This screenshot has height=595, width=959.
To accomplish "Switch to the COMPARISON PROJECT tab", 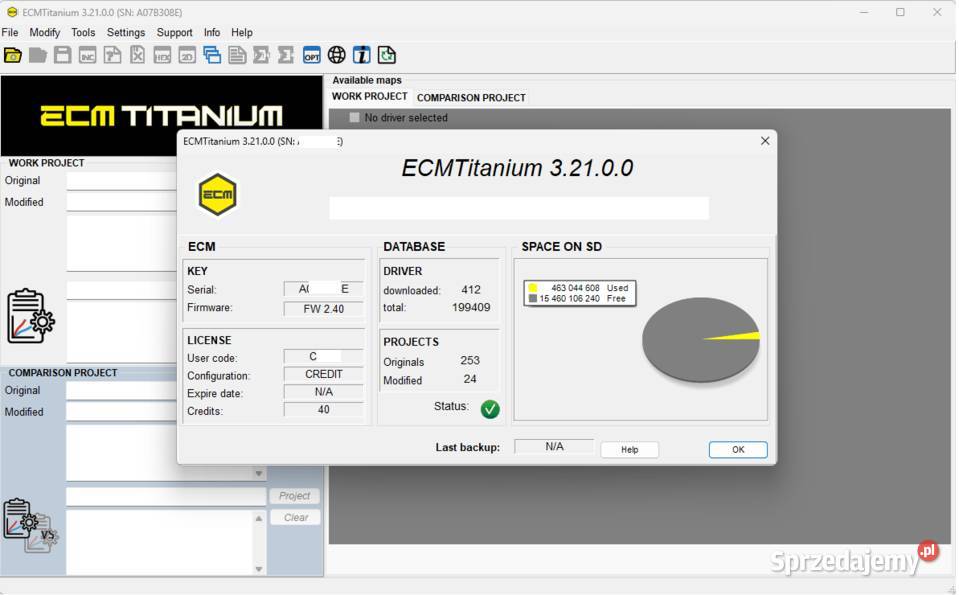I will [471, 97].
